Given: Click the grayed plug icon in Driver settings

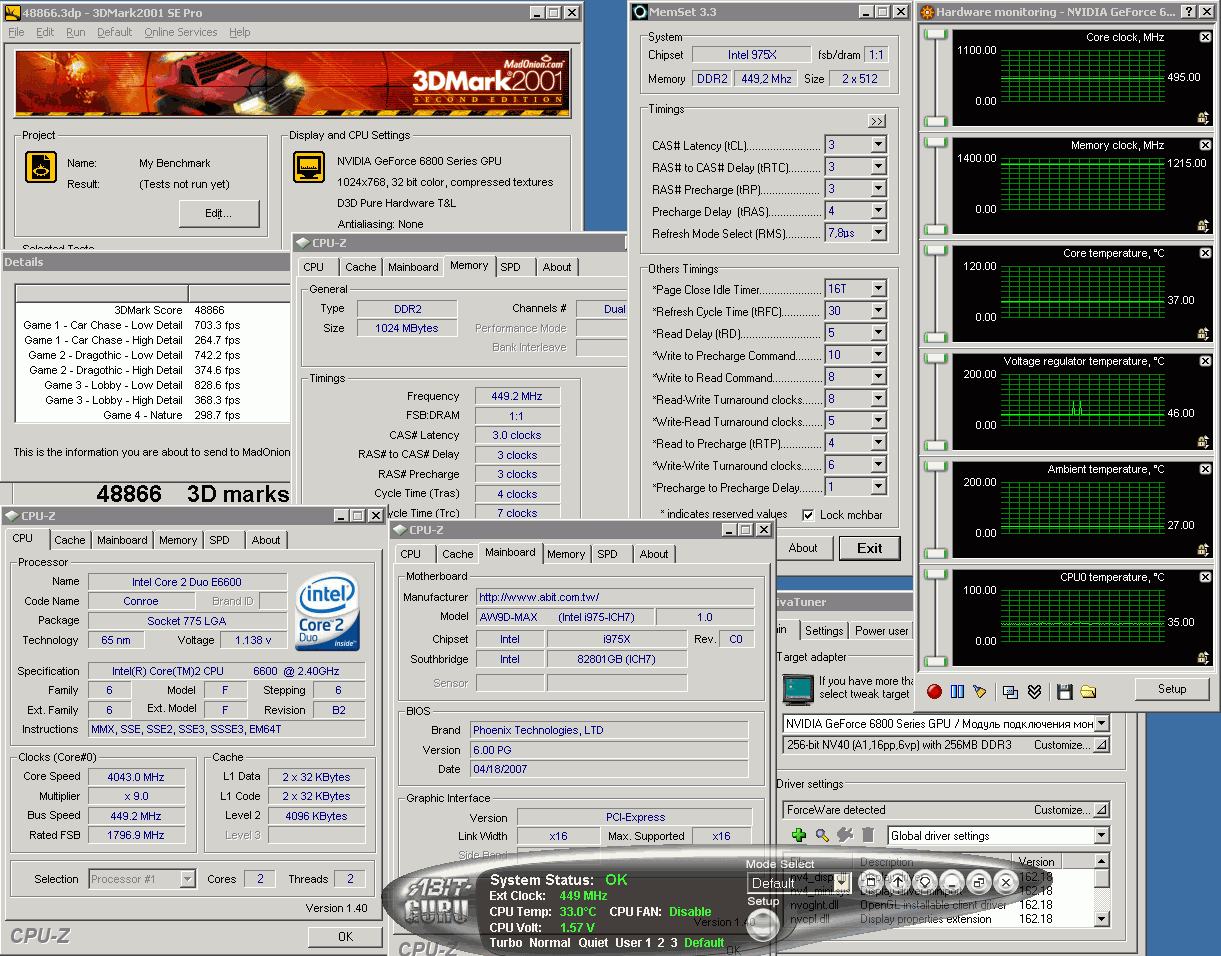Looking at the screenshot, I should point(845,835).
